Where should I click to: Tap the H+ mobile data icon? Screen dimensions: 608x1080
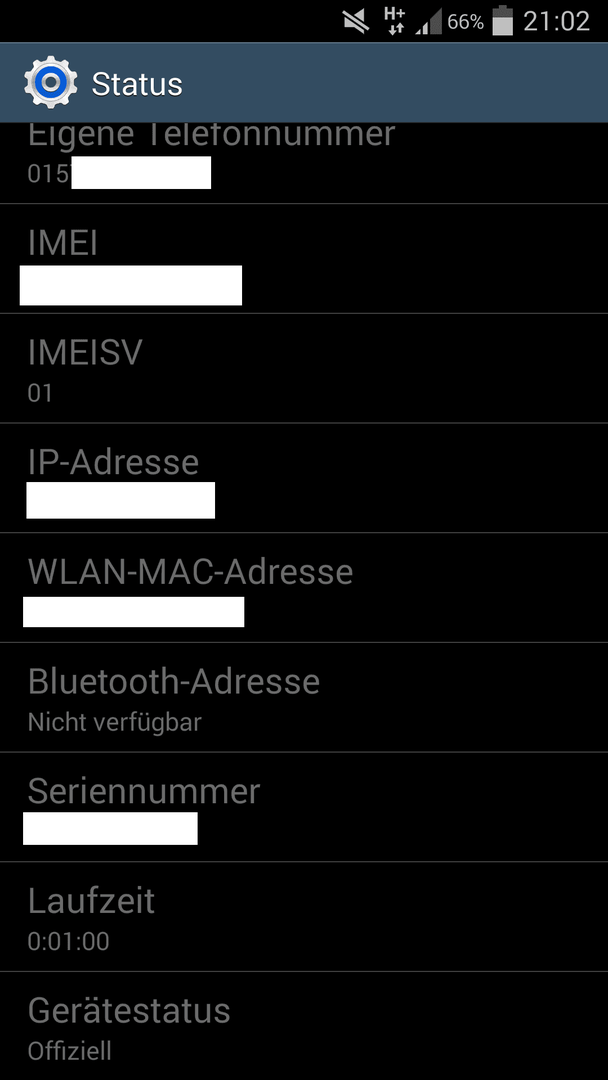click(395, 22)
